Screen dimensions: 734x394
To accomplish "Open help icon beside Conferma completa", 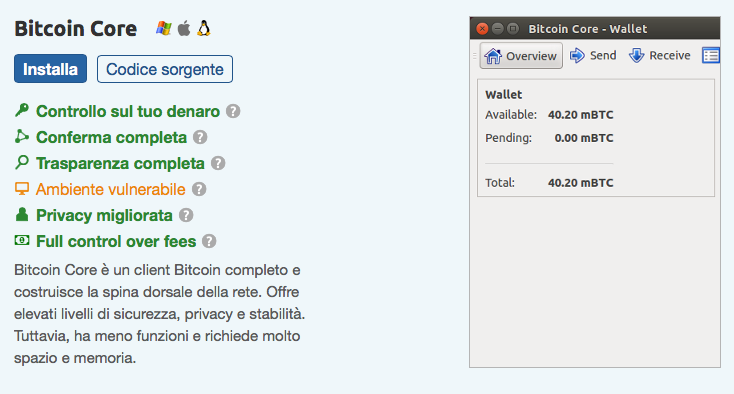I will pyautogui.click(x=200, y=137).
